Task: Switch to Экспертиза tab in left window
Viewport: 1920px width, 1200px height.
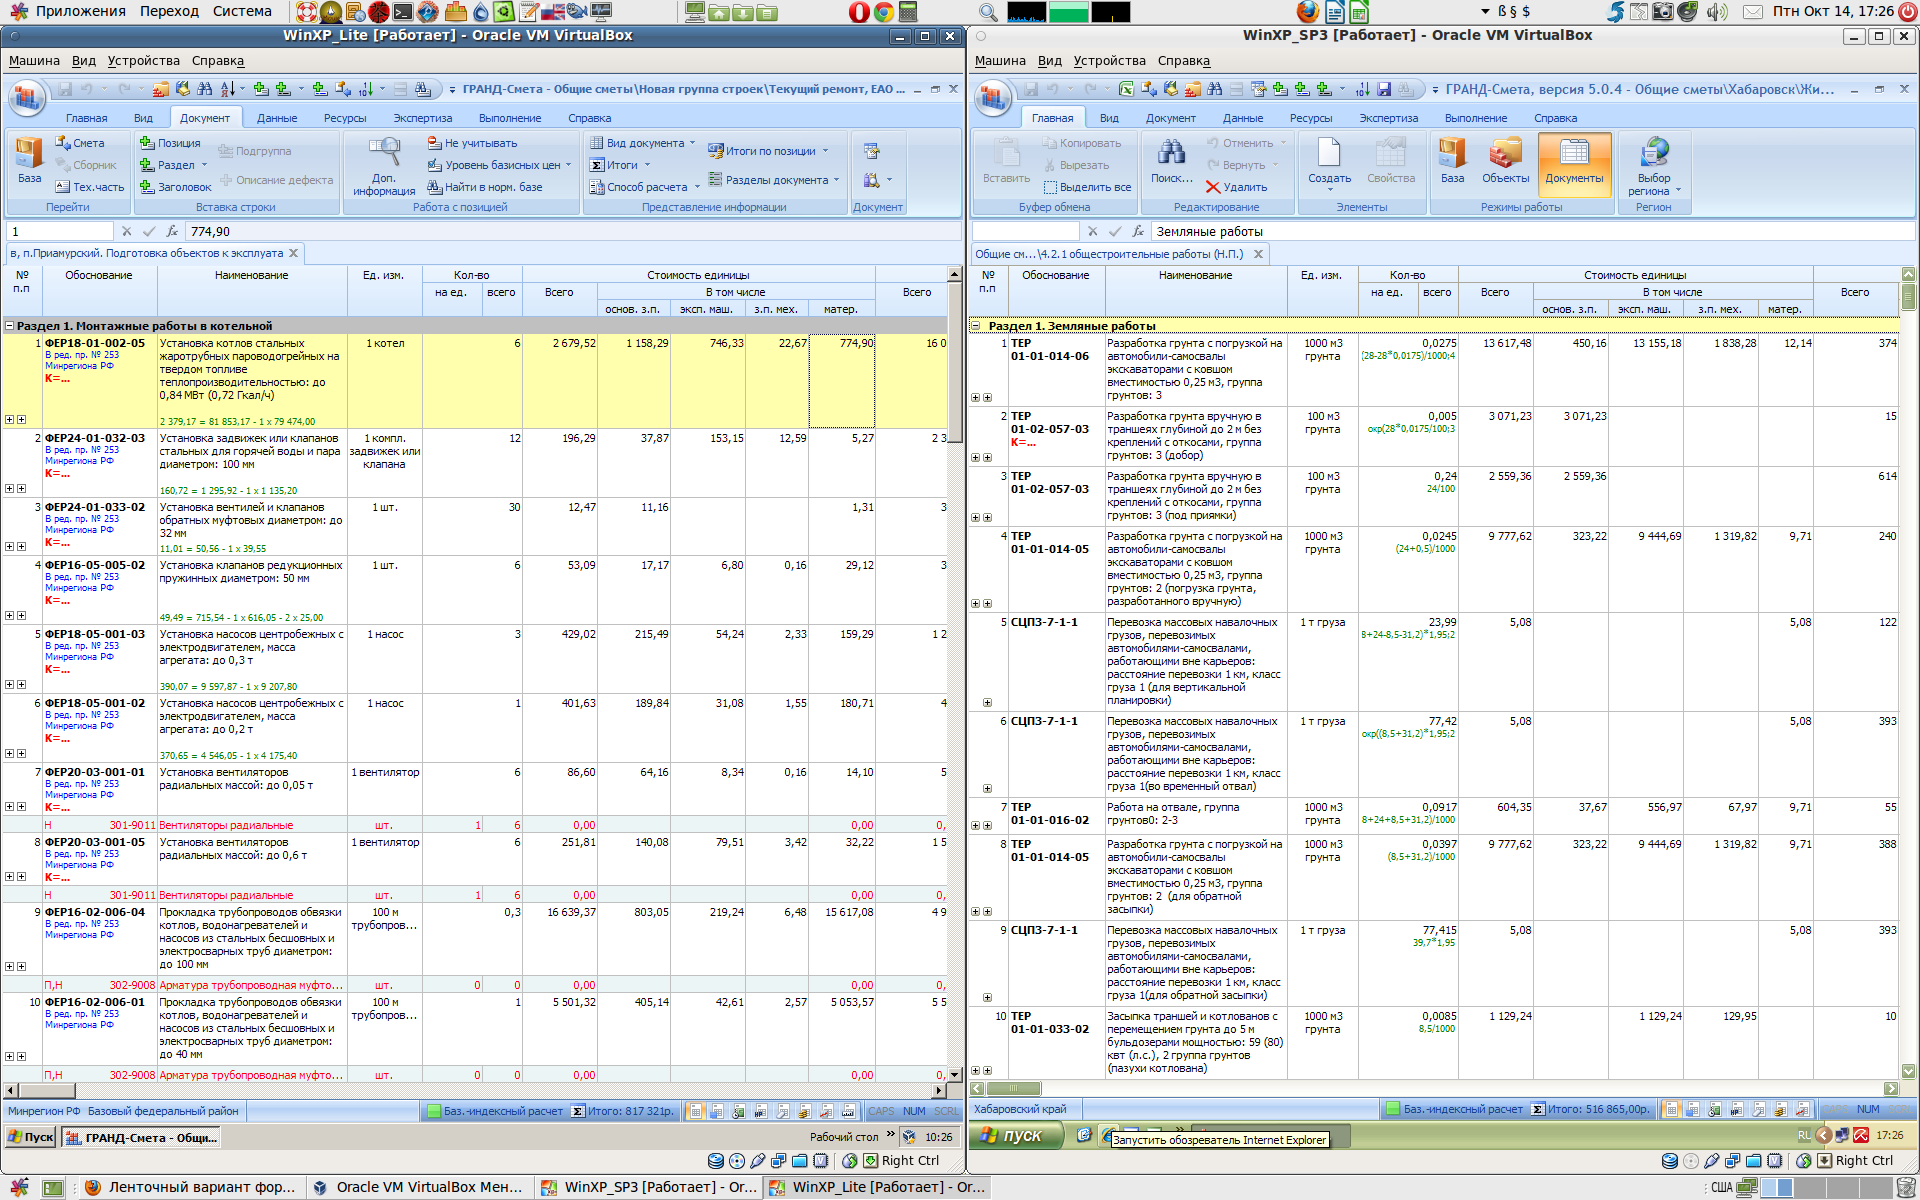Action: (x=422, y=118)
